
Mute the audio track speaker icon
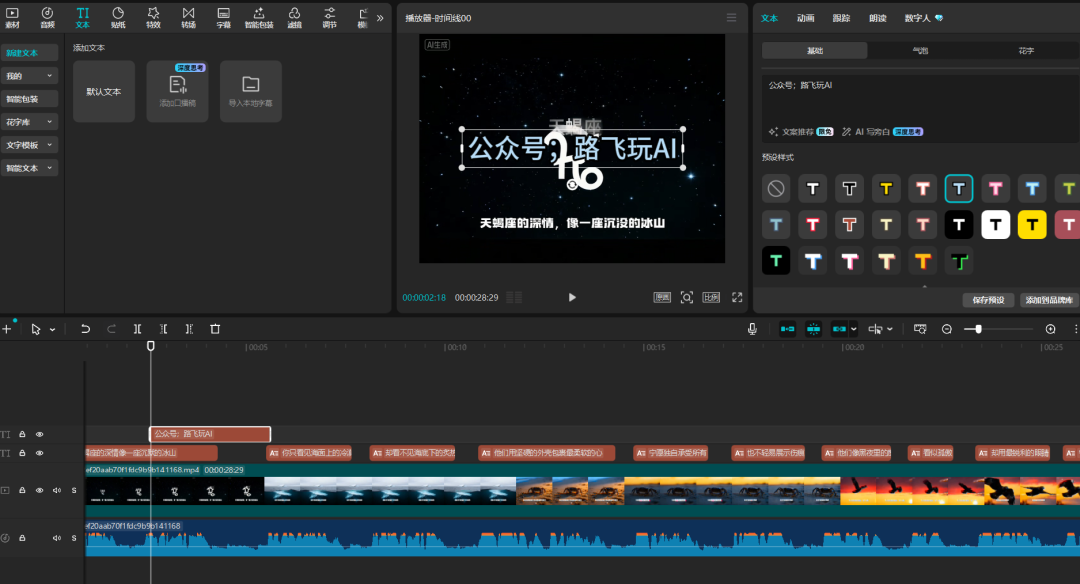56,537
